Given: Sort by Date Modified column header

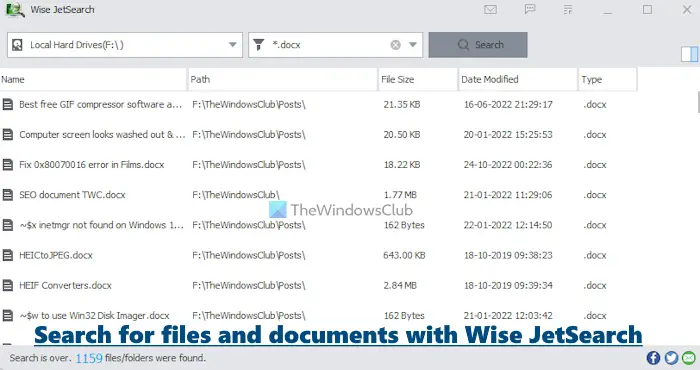Looking at the screenshot, I should tap(518, 79).
